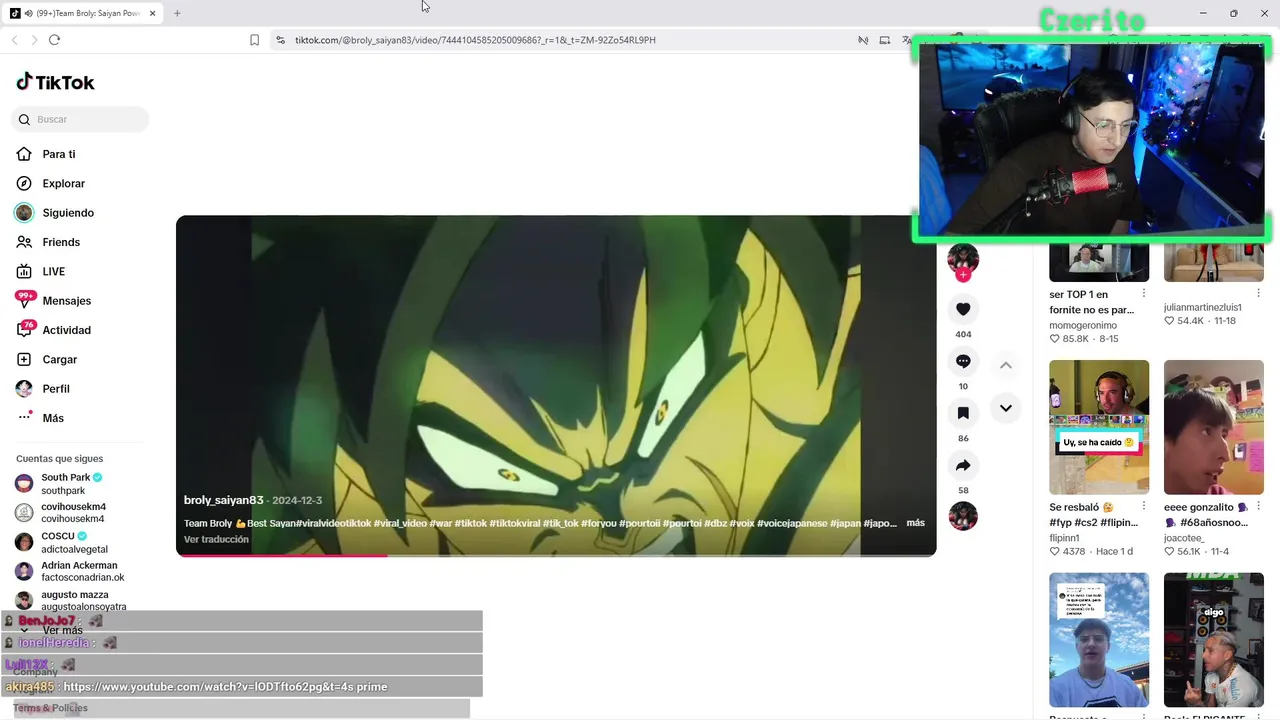Open the comments bubble icon
This screenshot has height=720, width=1280.
click(x=963, y=361)
